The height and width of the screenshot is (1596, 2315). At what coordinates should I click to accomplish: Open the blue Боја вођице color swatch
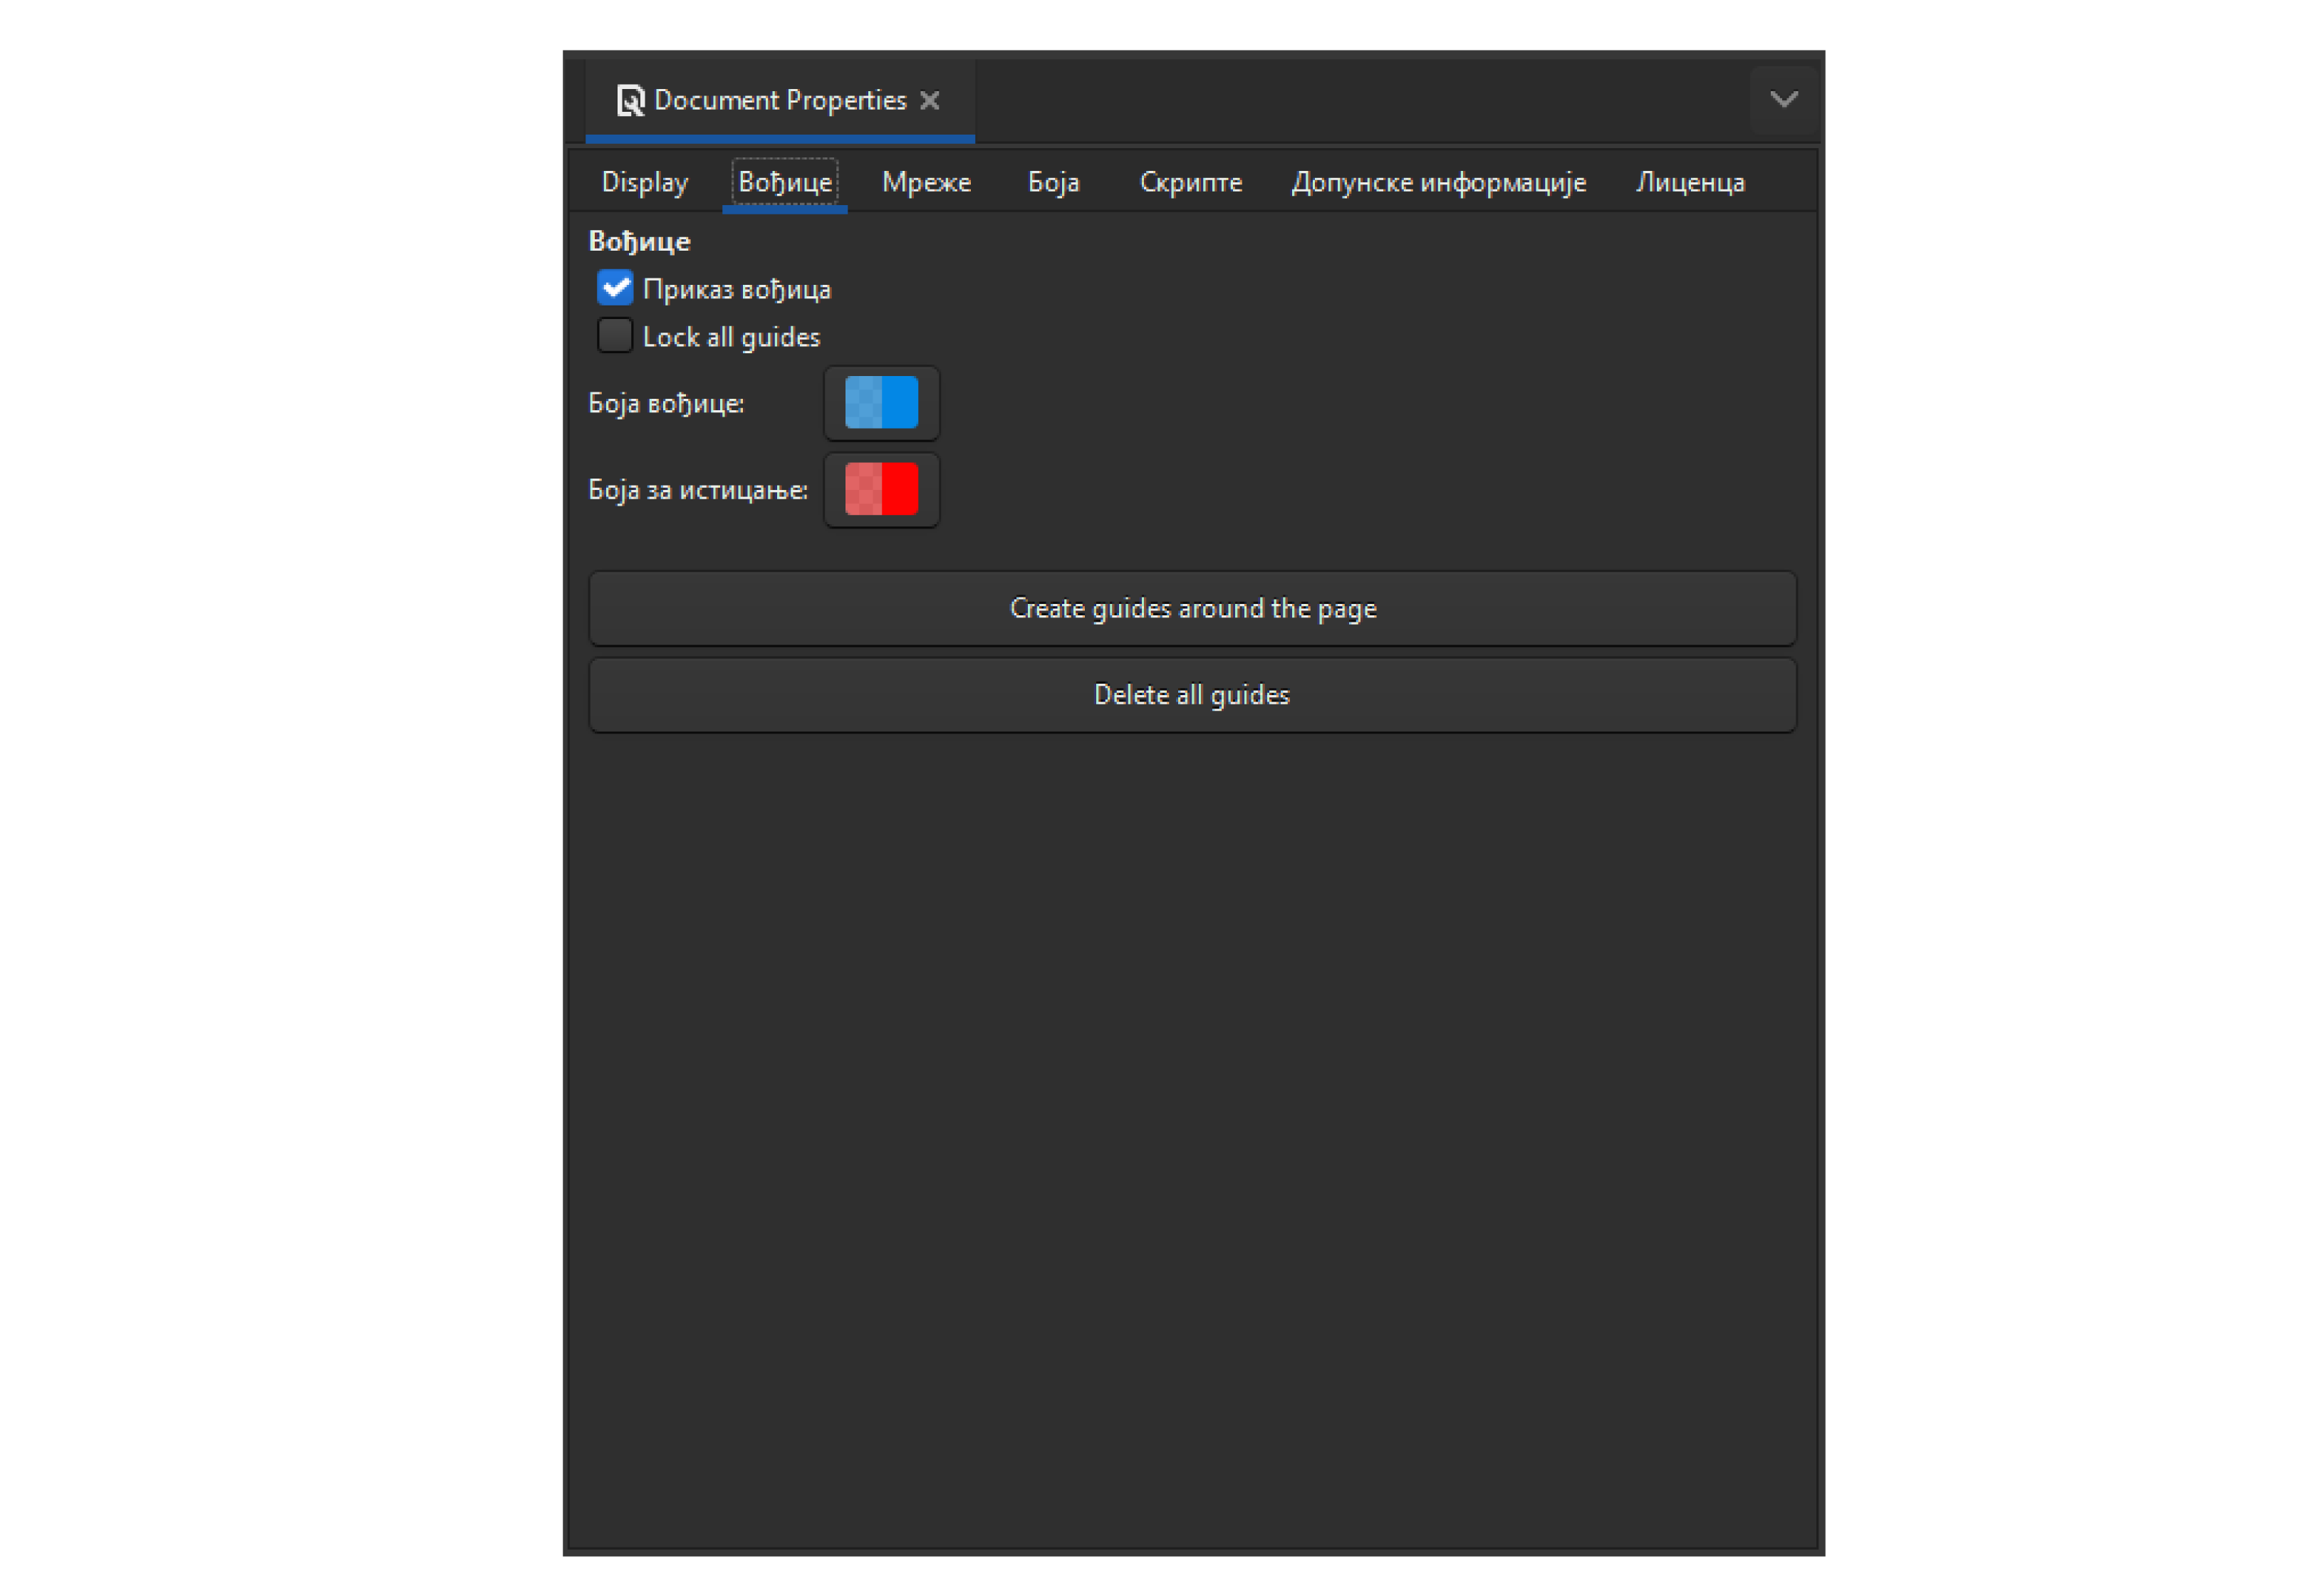[881, 403]
